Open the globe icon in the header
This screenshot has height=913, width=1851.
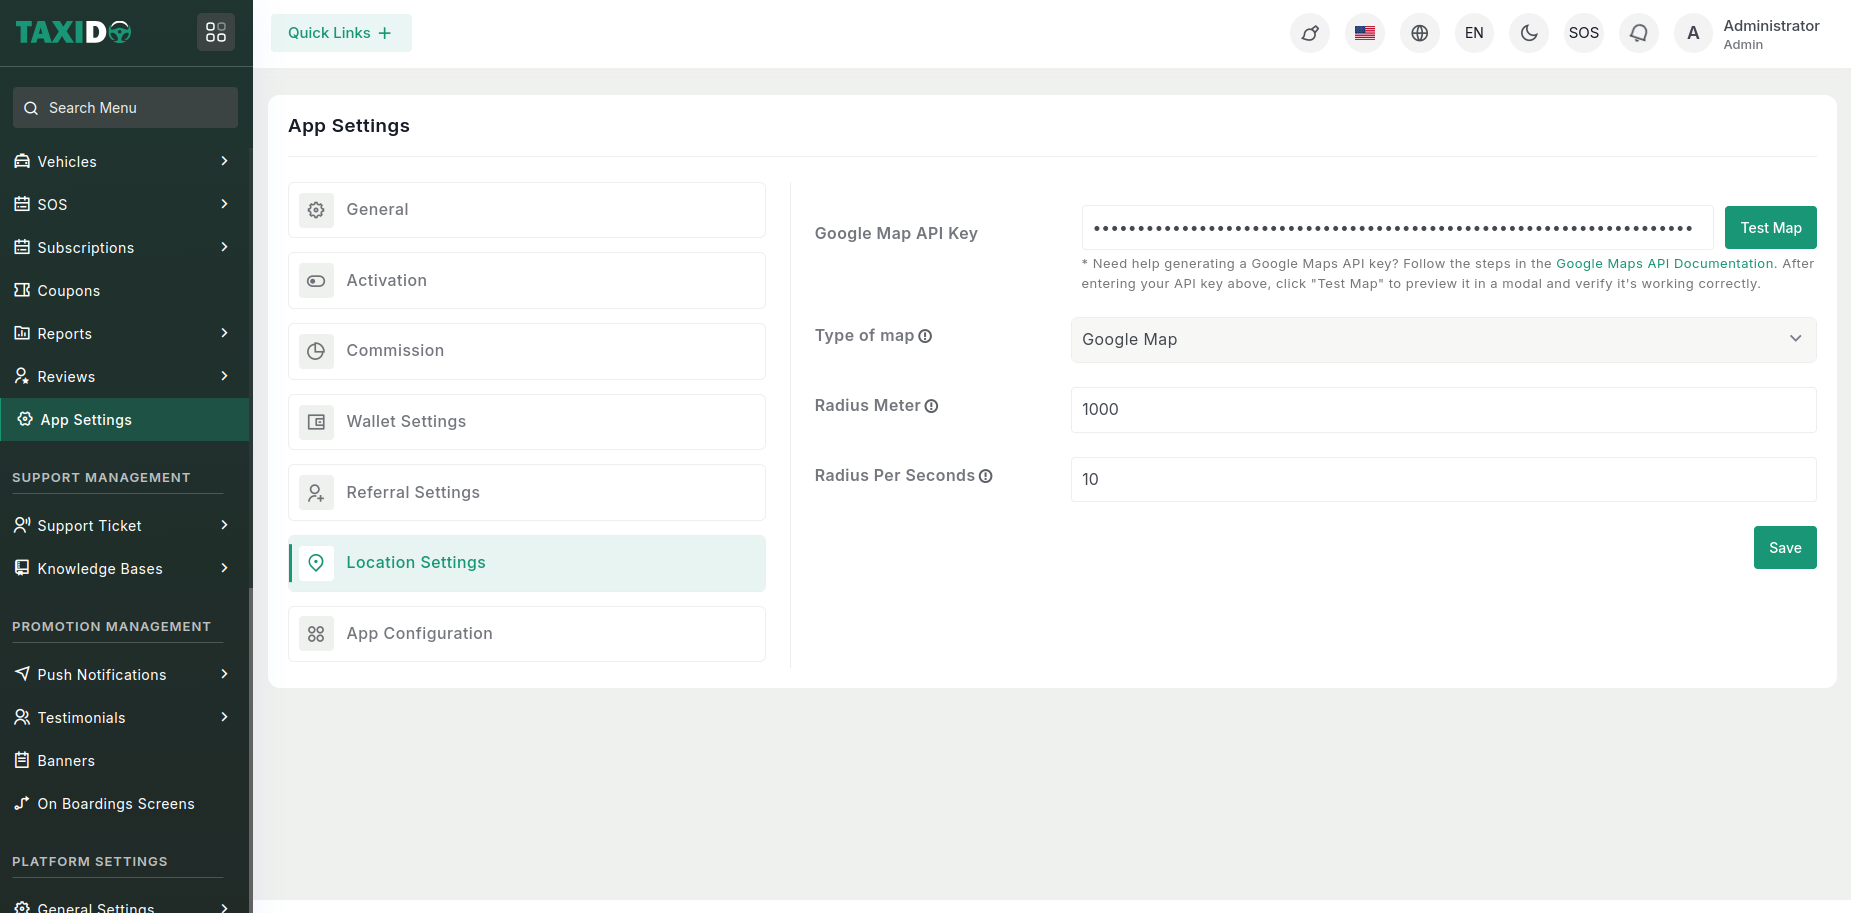[x=1419, y=33]
